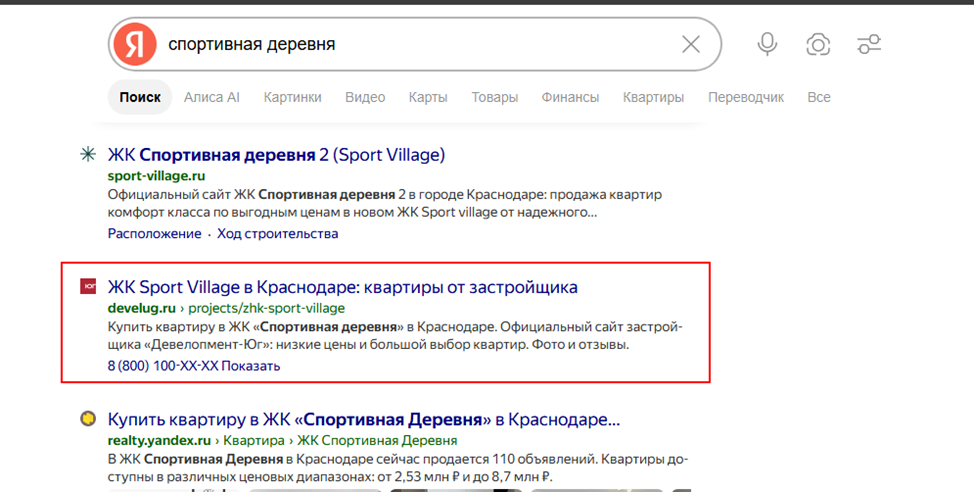Click the red ЮГ favicon
Image resolution: width=974 pixels, height=492 pixels.
pyautogui.click(x=88, y=286)
